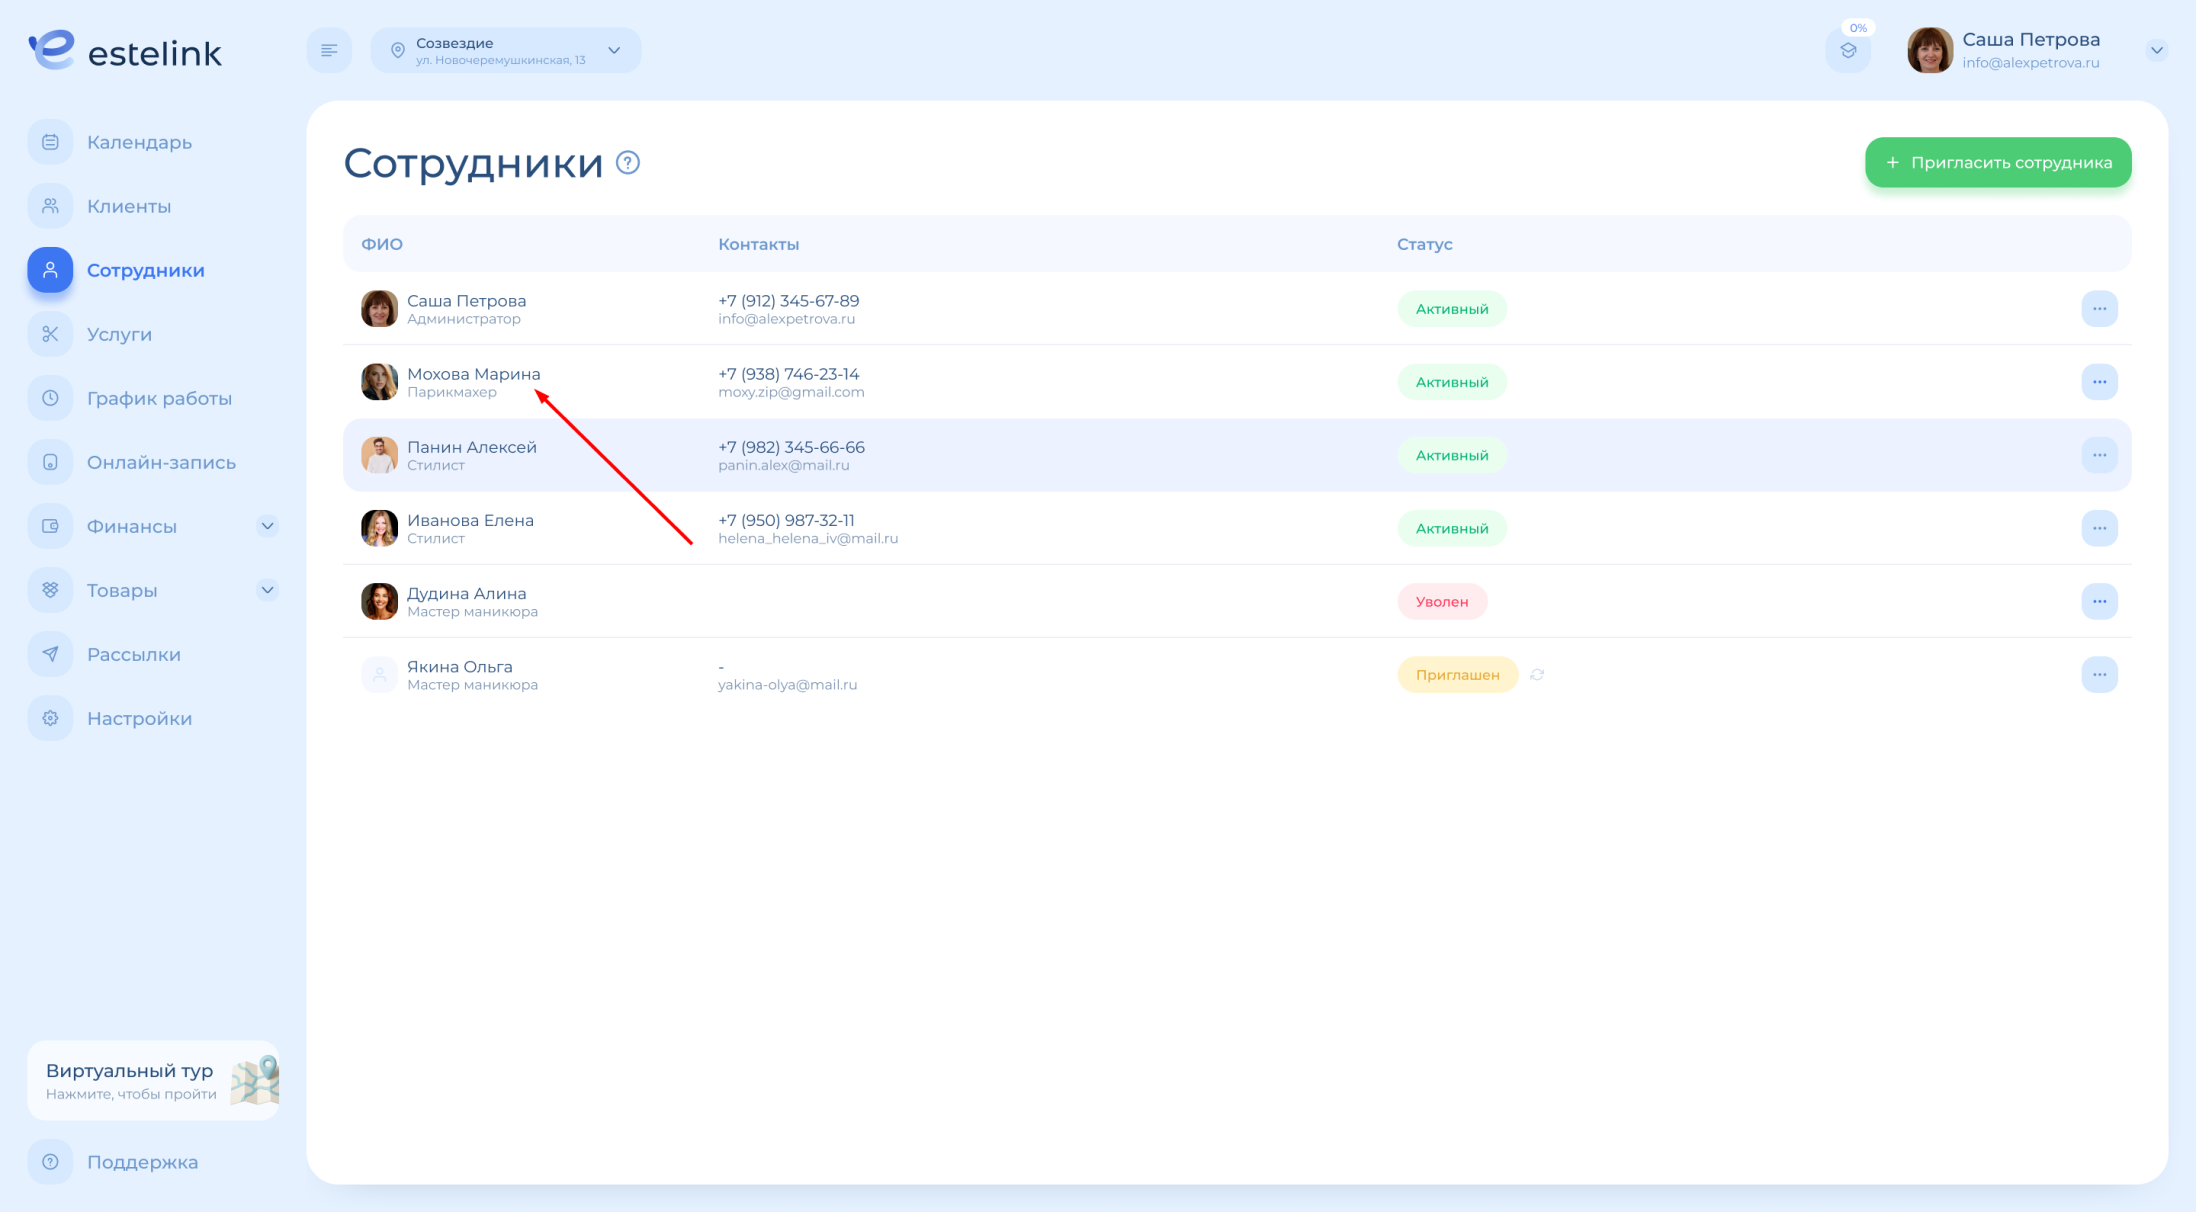Viewport: 2196px width, 1212px height.
Task: Expand the Товары submenu chevron
Action: [267, 590]
